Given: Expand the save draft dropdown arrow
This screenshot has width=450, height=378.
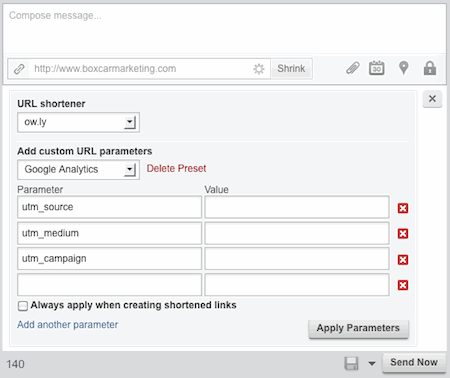Looking at the screenshot, I should tap(372, 364).
